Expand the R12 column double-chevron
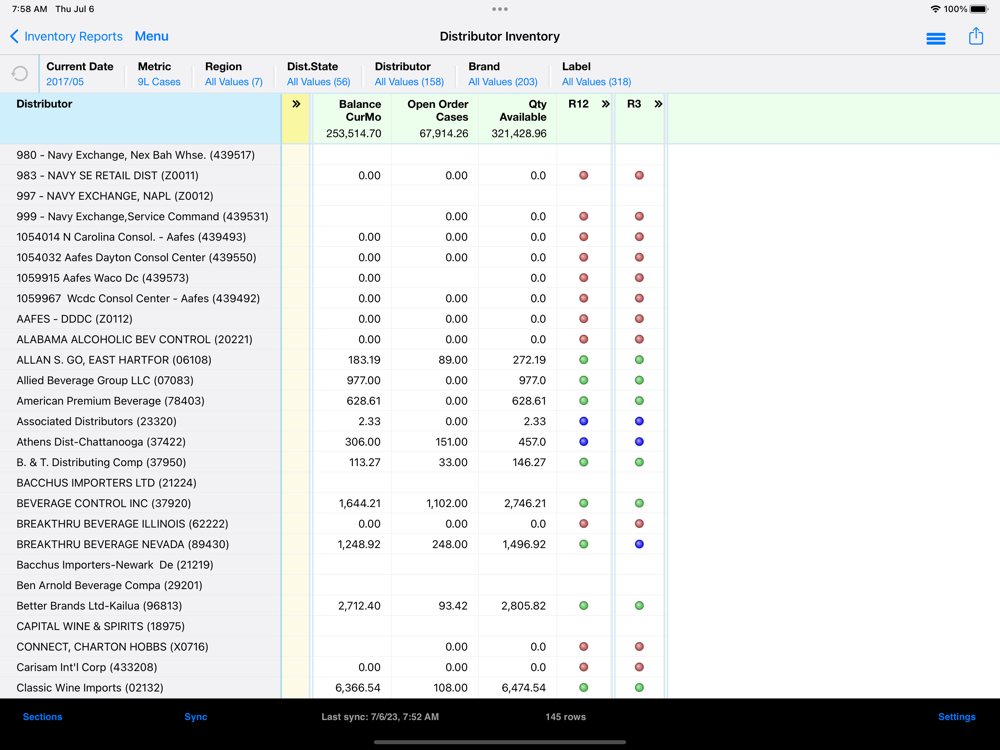The height and width of the screenshot is (750, 1000). click(605, 104)
